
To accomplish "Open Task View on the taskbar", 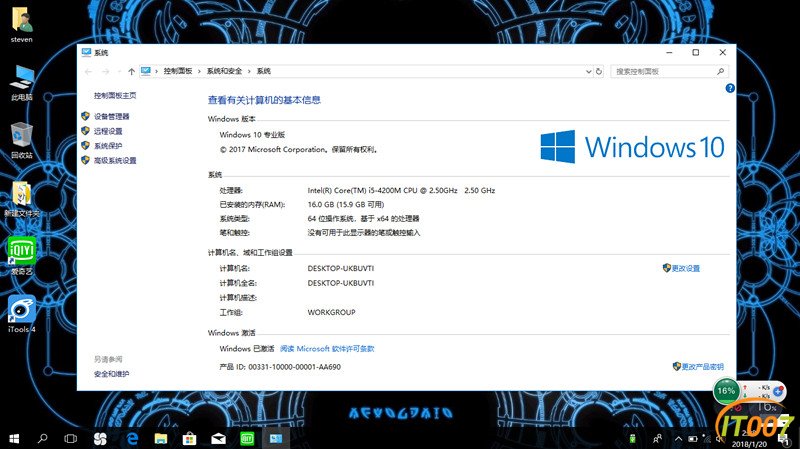I will click(71, 439).
